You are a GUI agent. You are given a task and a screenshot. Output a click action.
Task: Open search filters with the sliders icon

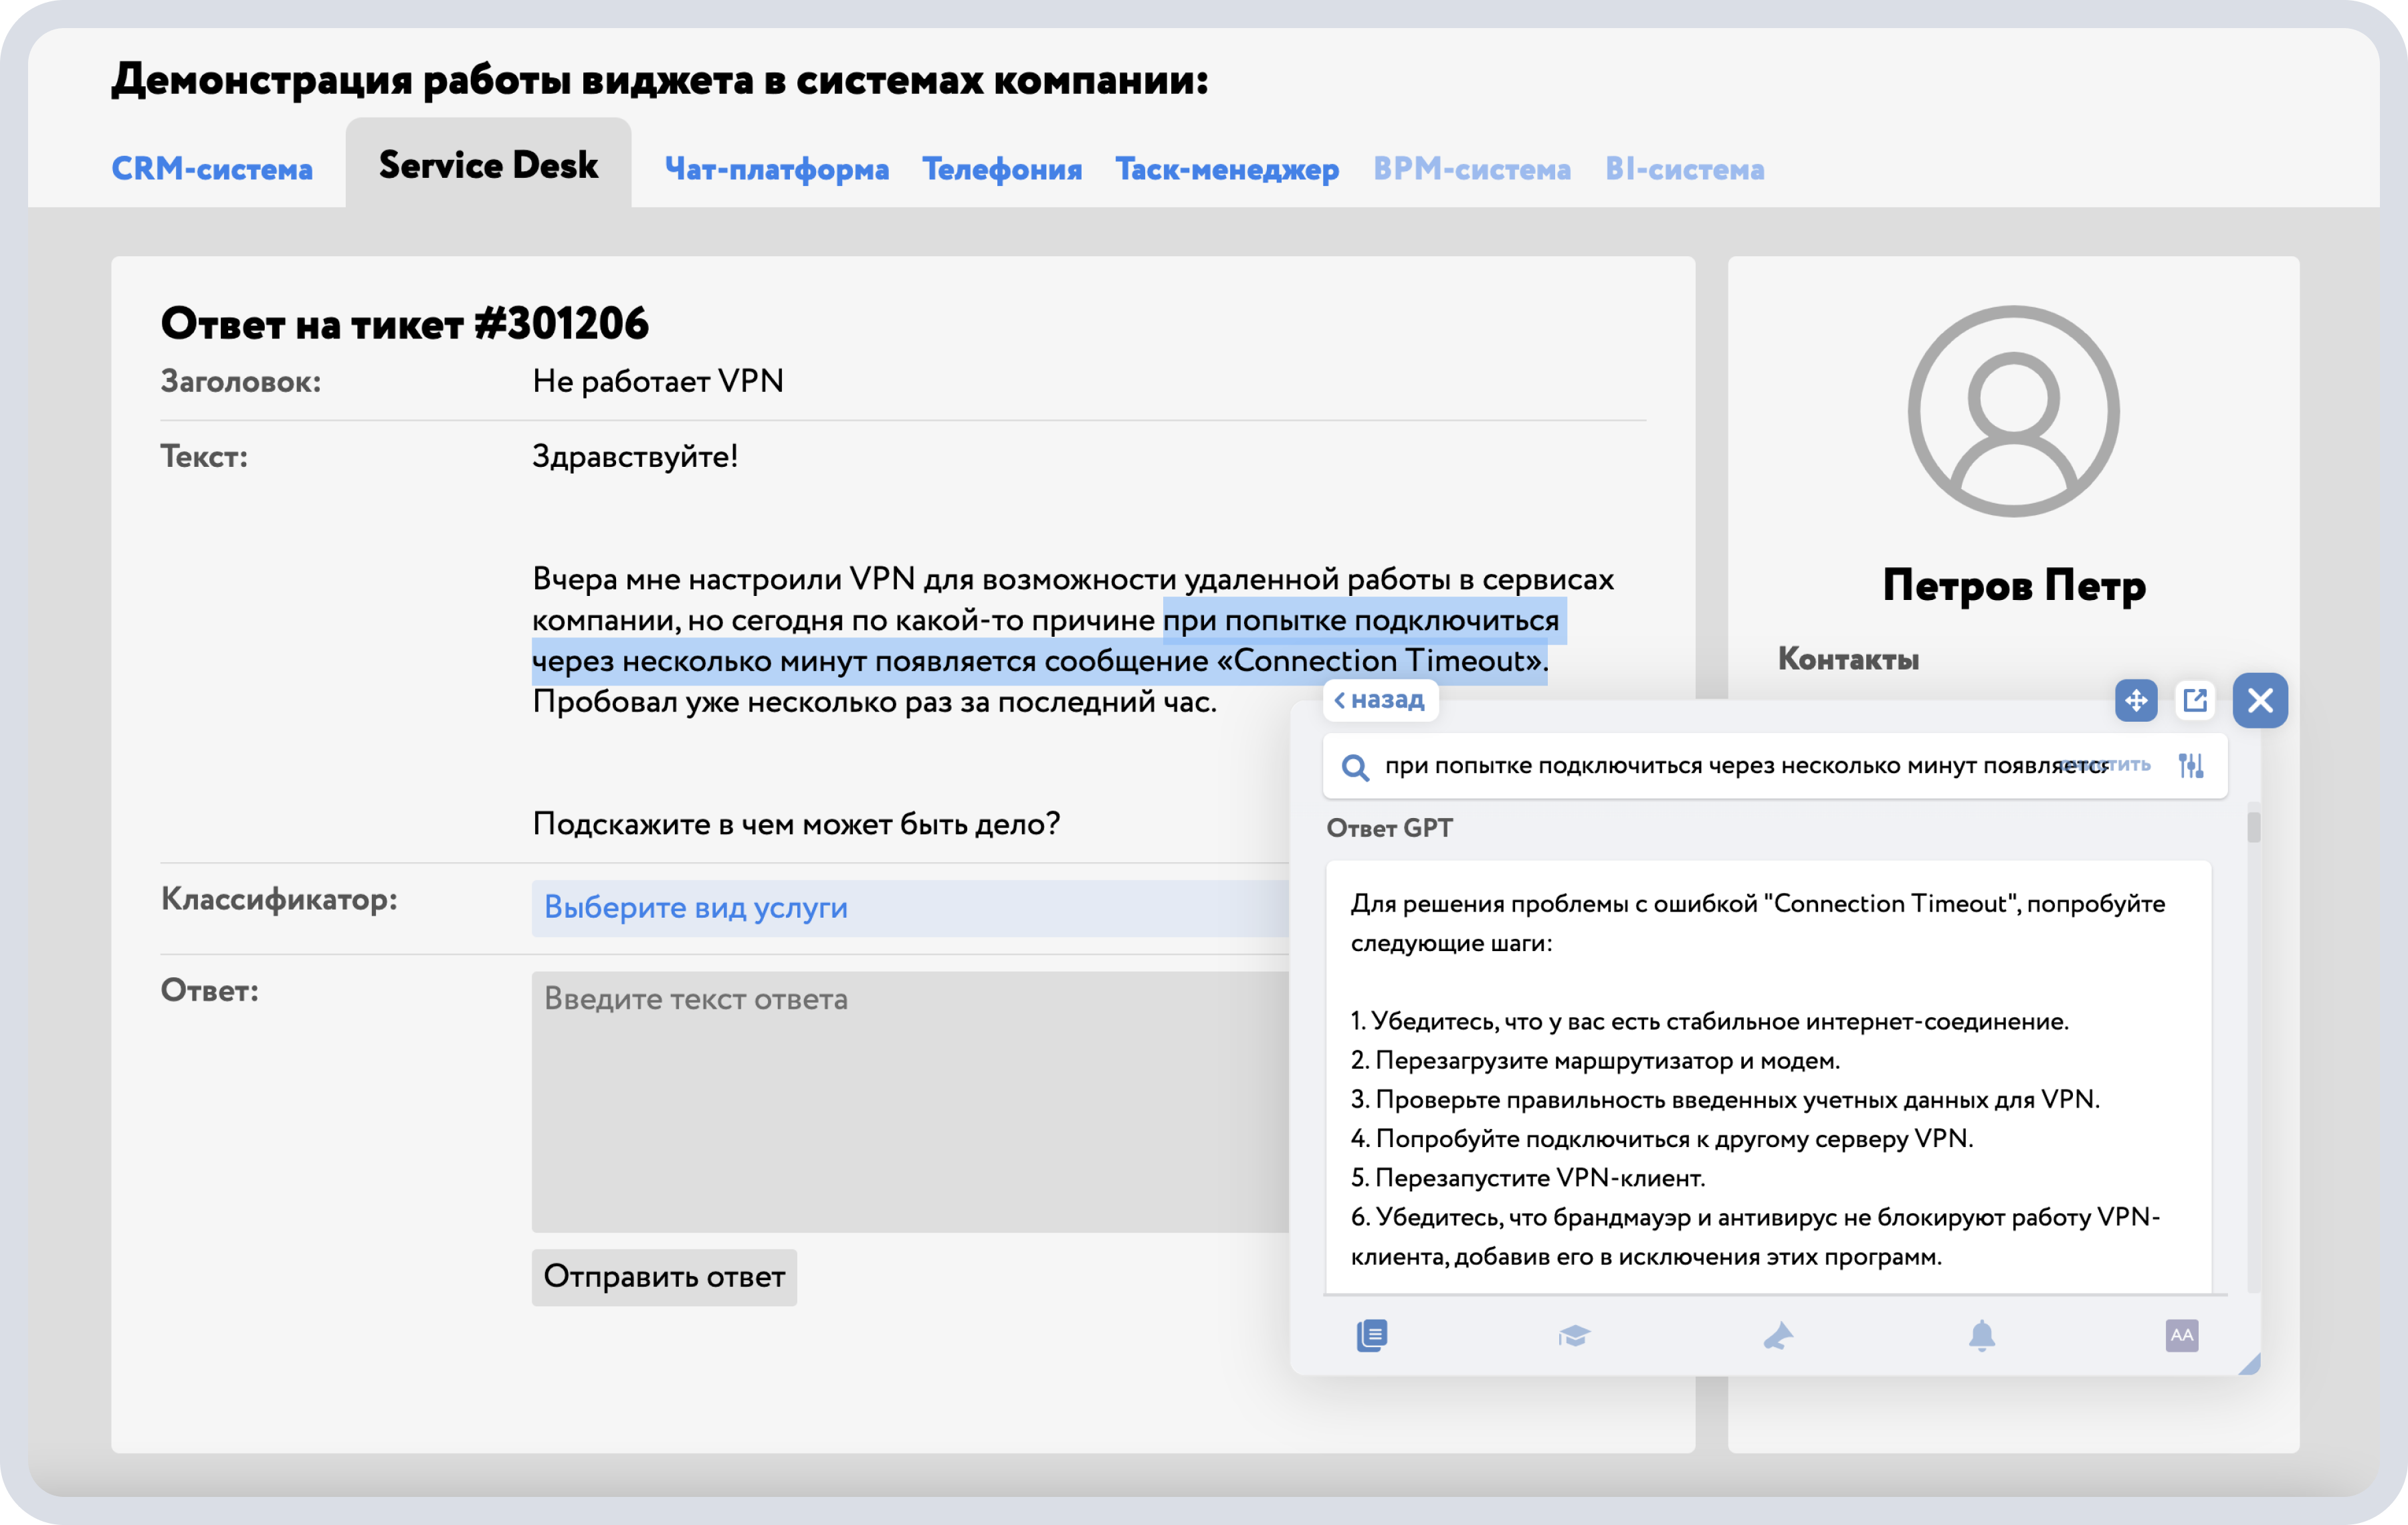[x=2191, y=766]
